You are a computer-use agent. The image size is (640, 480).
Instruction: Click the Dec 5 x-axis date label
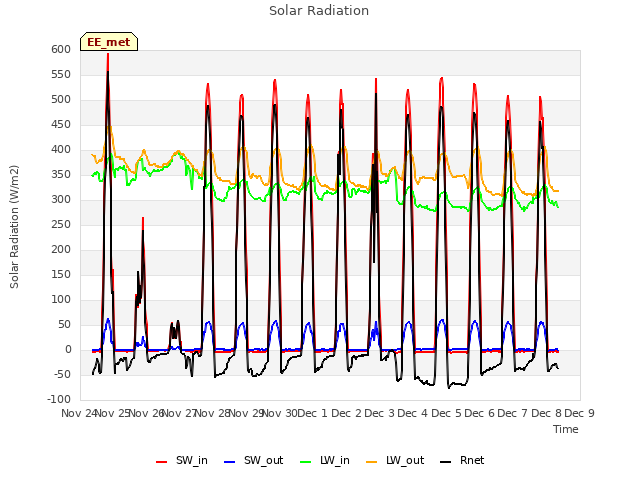click(447, 413)
